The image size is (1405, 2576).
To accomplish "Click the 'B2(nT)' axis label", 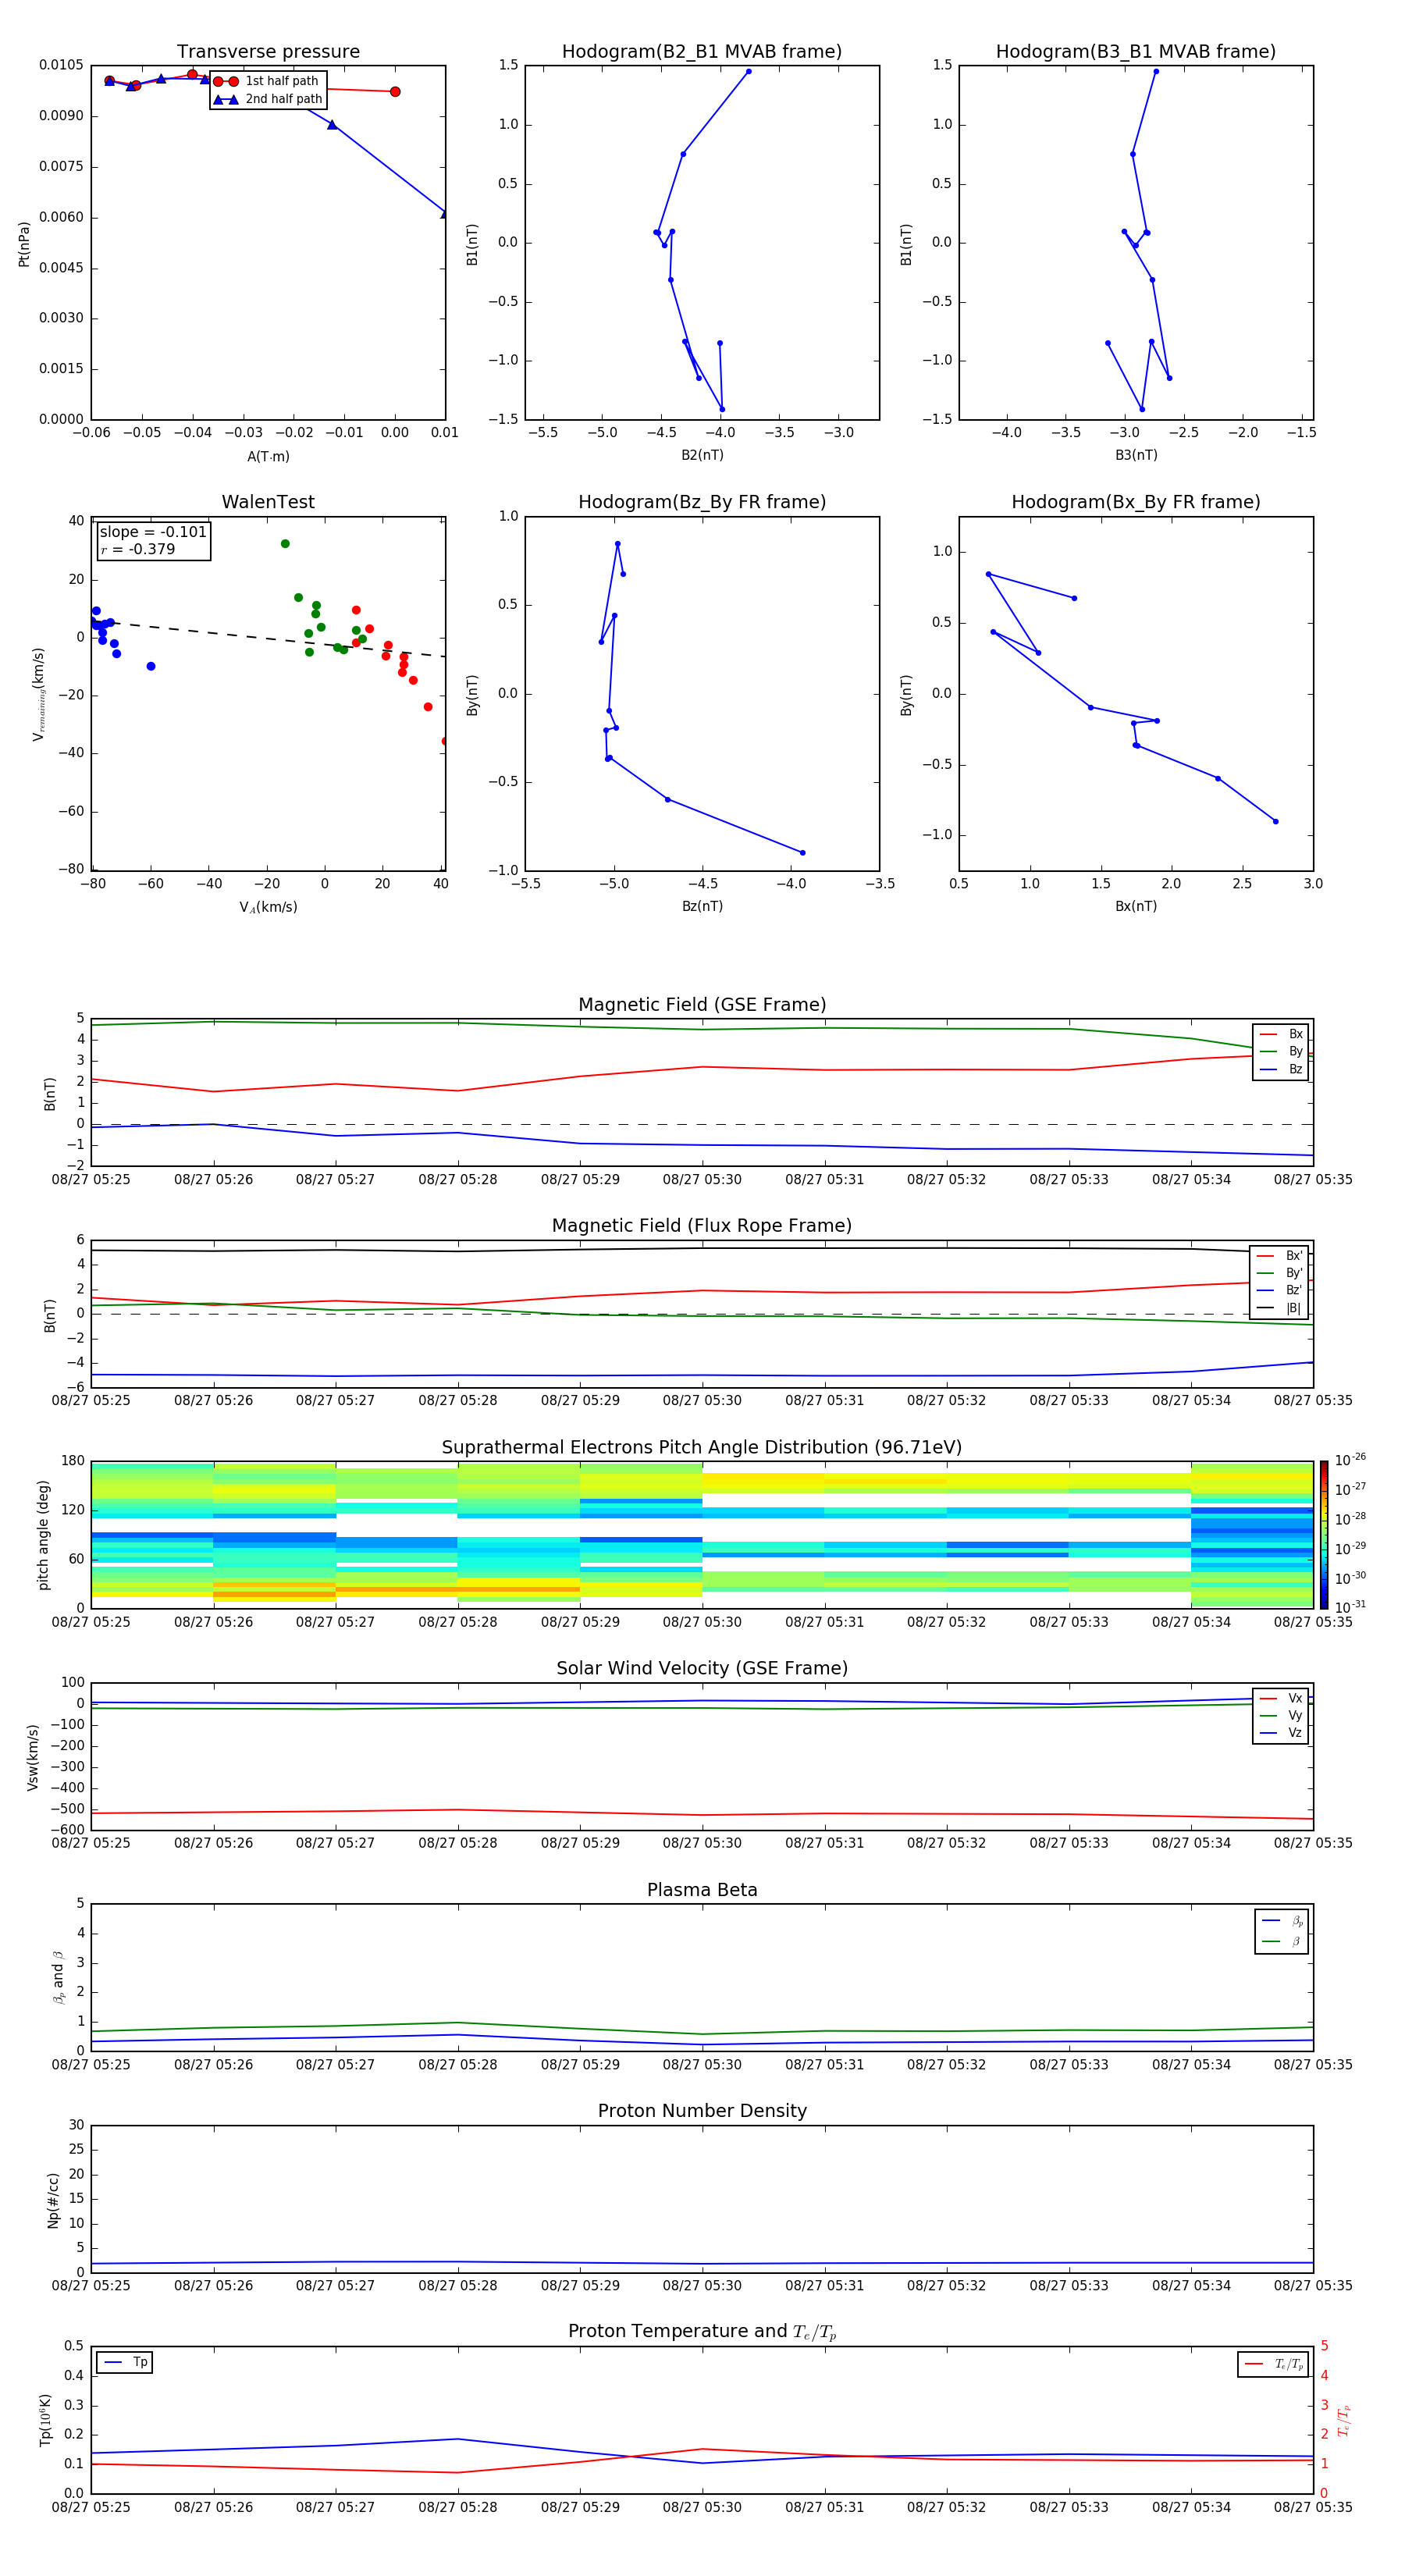I will [702, 455].
